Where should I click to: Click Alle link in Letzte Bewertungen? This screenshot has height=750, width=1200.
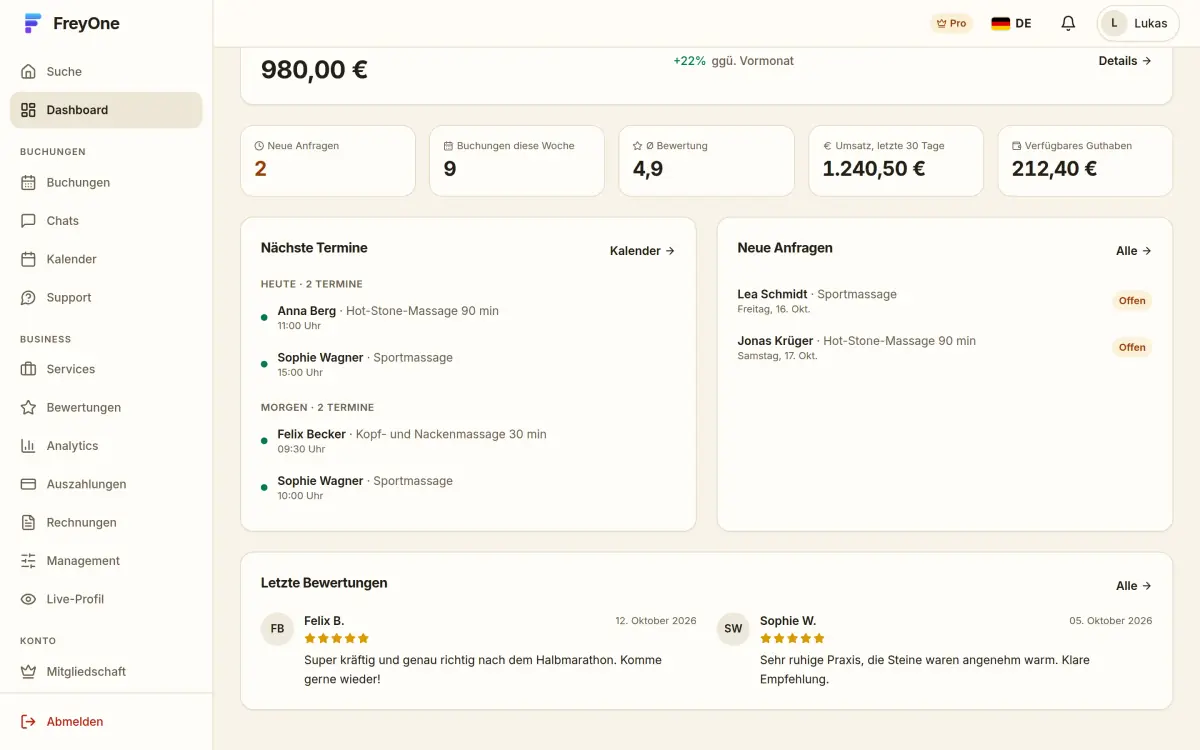[x=1134, y=586]
